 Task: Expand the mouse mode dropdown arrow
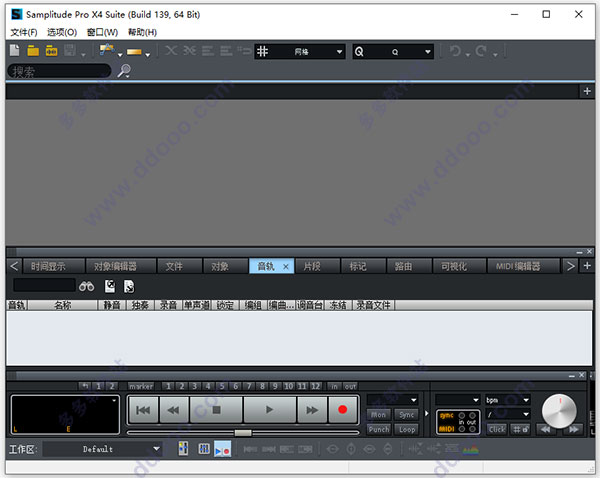coord(120,55)
